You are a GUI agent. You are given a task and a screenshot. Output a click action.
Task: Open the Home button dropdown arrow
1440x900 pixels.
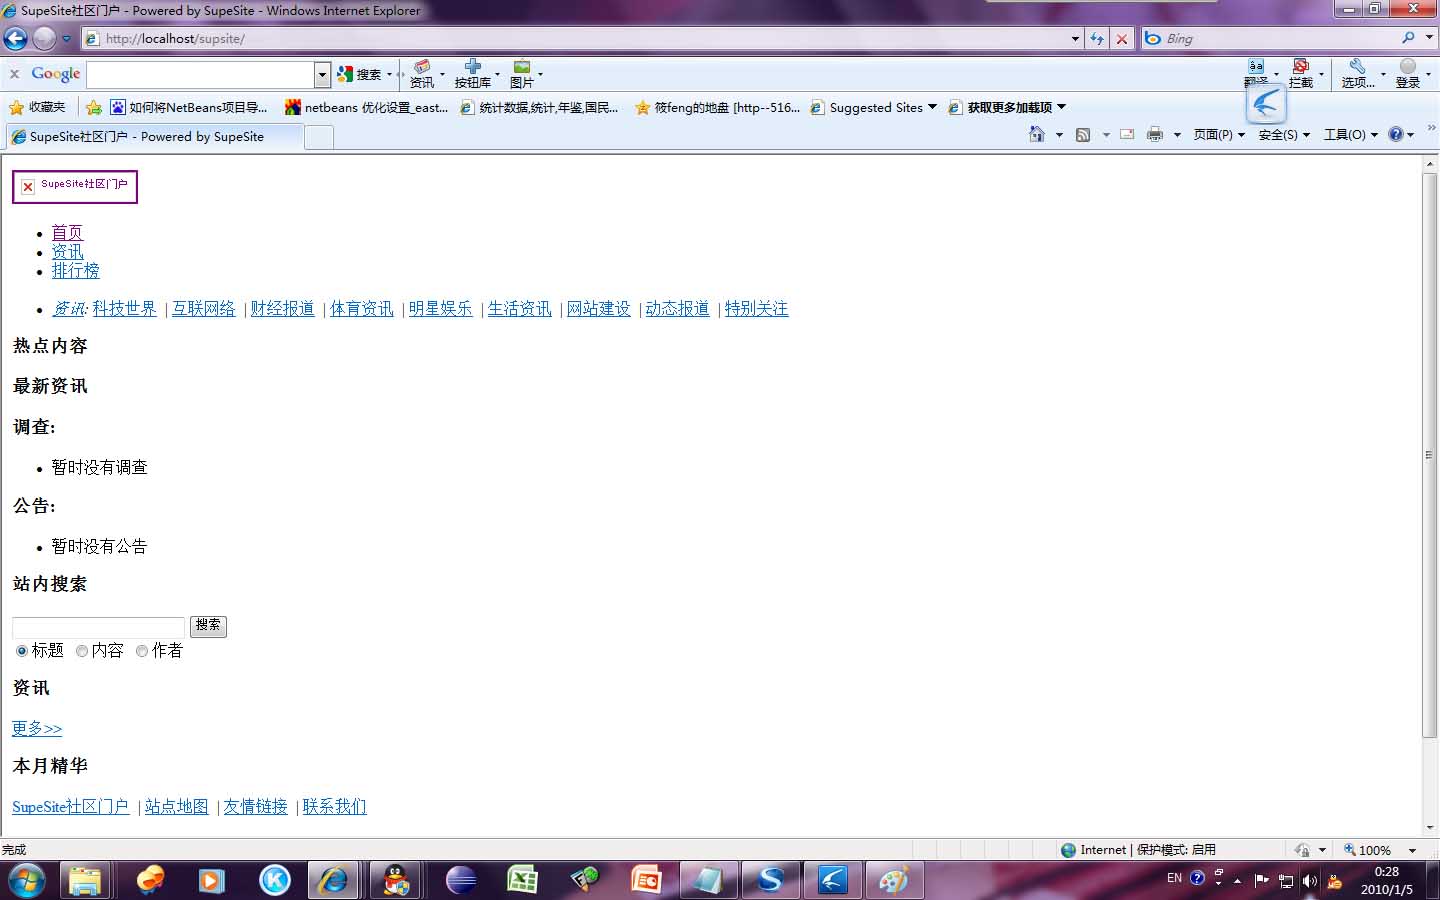[1059, 135]
